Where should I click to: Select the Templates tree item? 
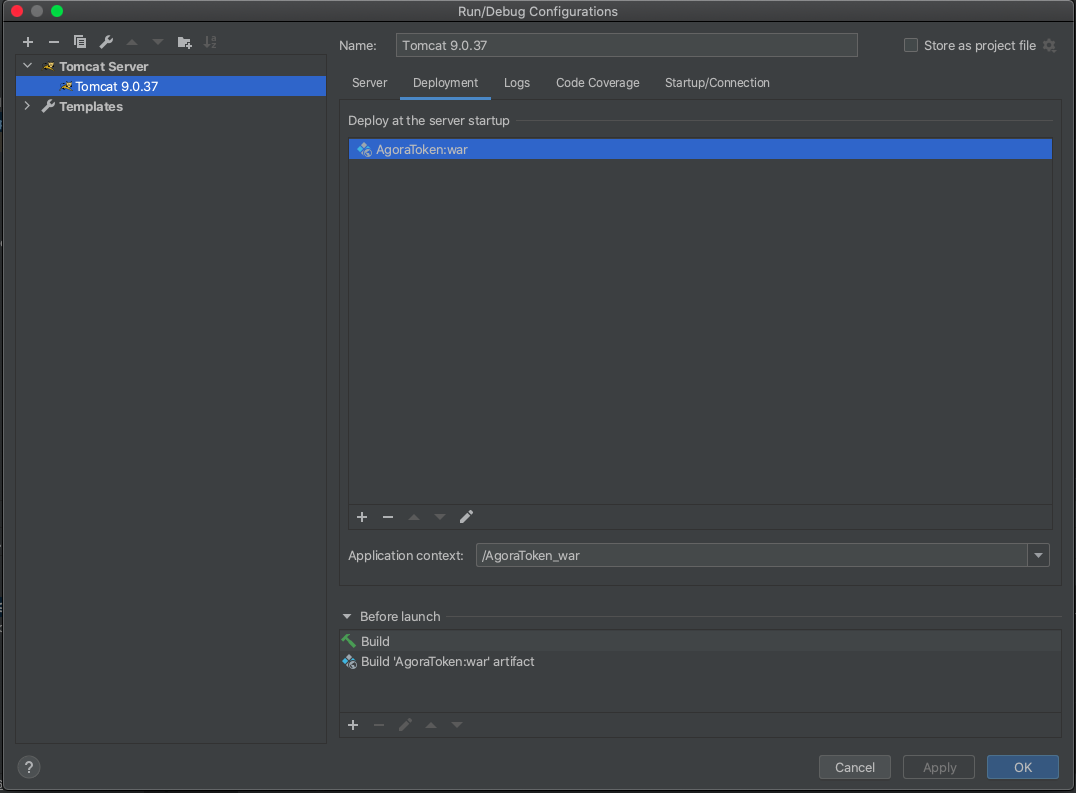pos(91,106)
